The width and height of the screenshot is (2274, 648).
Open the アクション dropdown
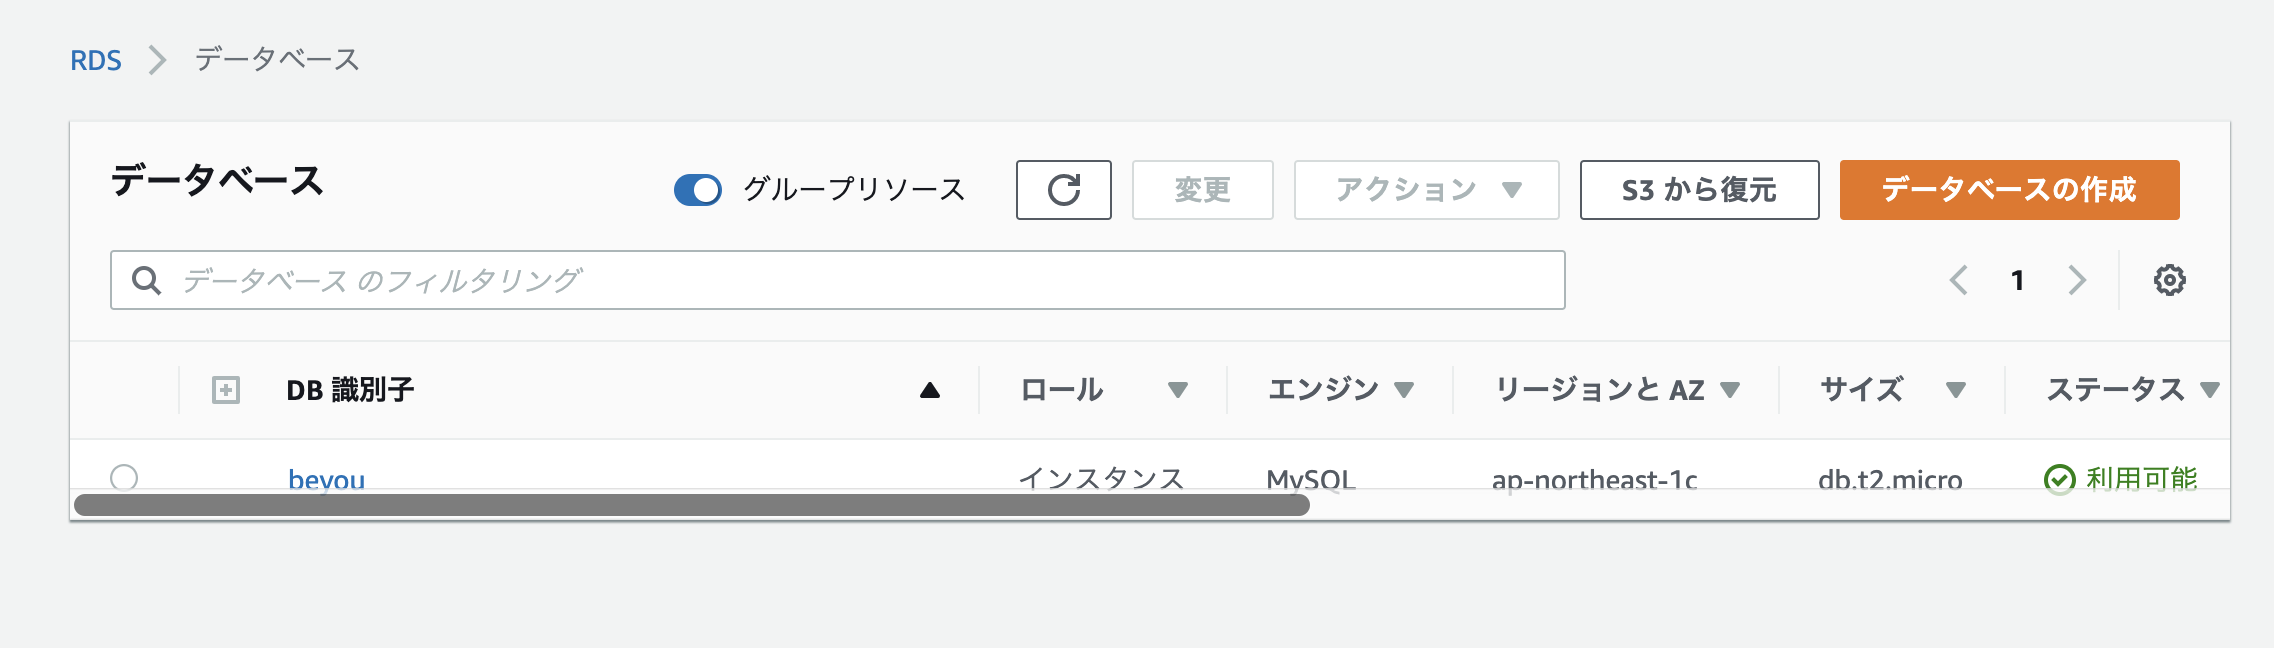1425,189
